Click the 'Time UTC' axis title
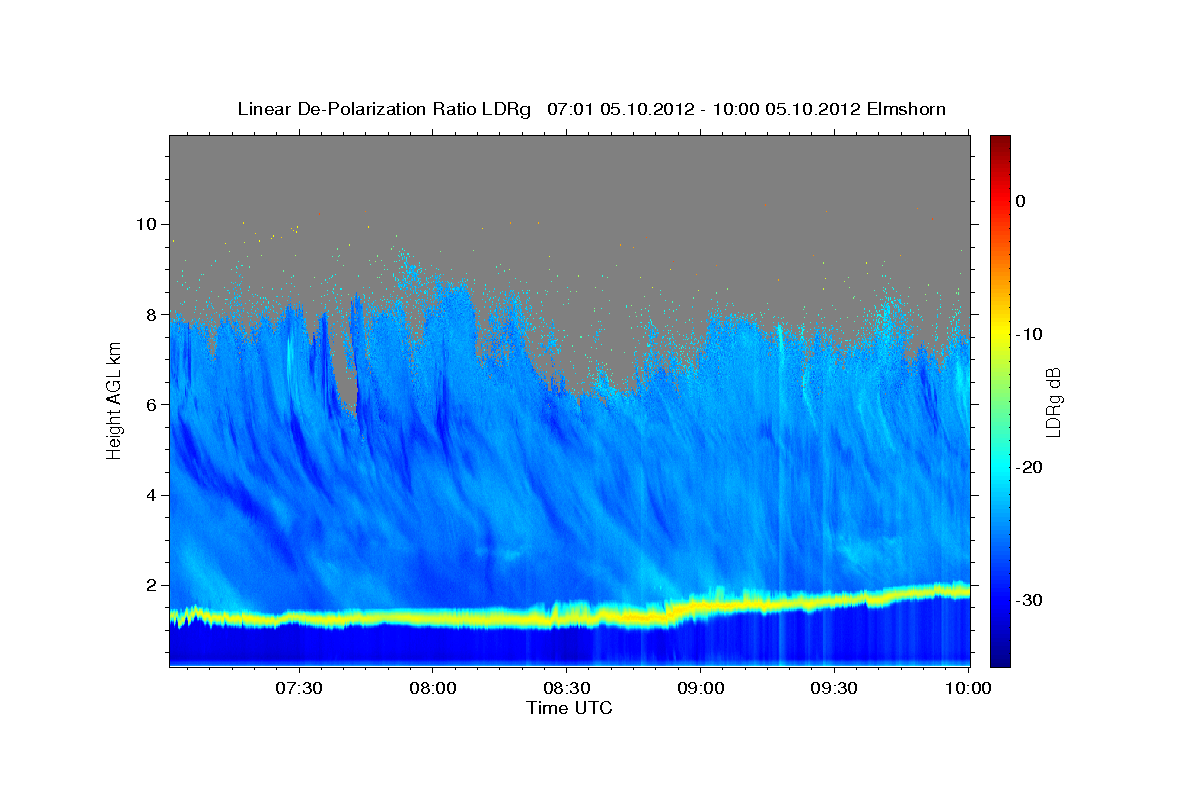This screenshot has width=1200, height=800. click(569, 708)
